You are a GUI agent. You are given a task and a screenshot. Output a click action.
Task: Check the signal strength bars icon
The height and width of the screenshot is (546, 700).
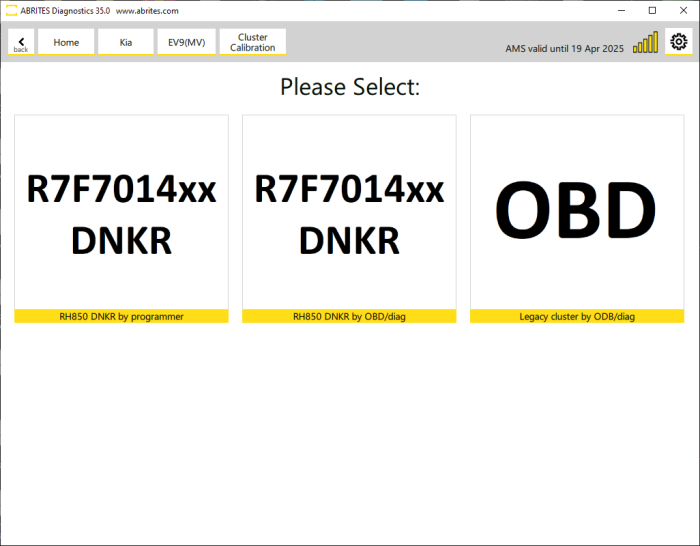click(x=645, y=42)
